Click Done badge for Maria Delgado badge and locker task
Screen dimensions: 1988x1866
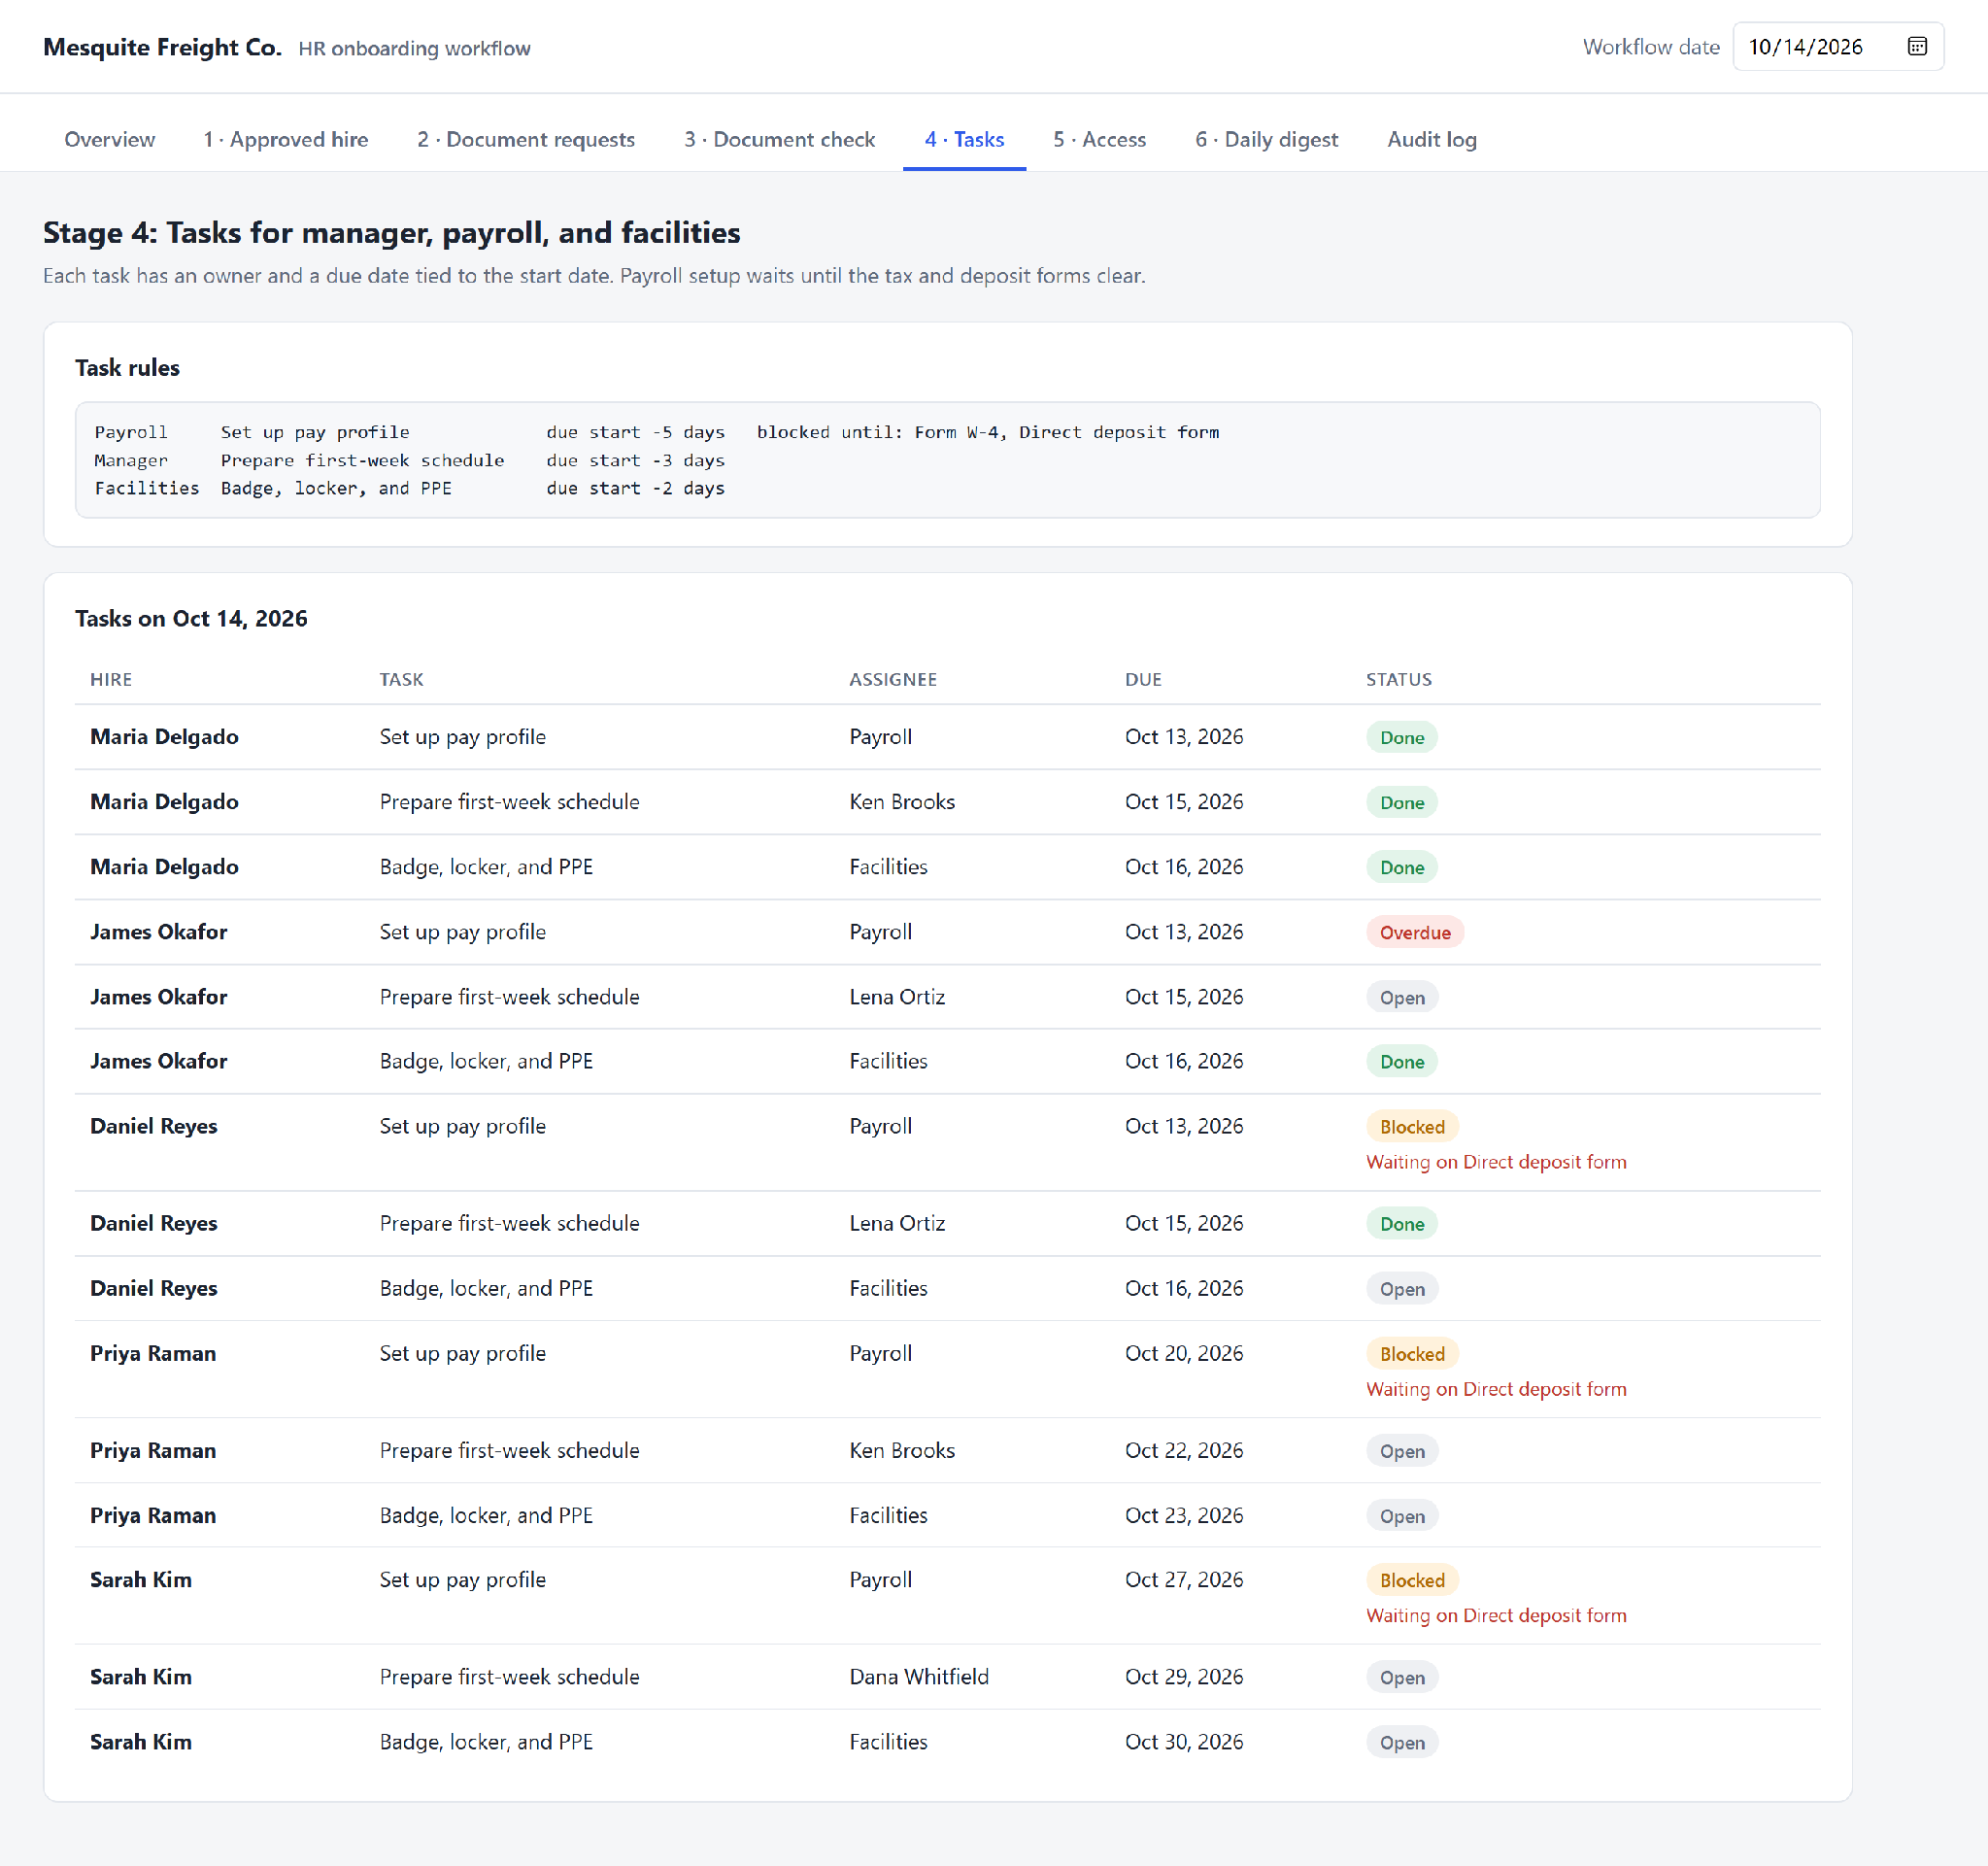(x=1401, y=867)
